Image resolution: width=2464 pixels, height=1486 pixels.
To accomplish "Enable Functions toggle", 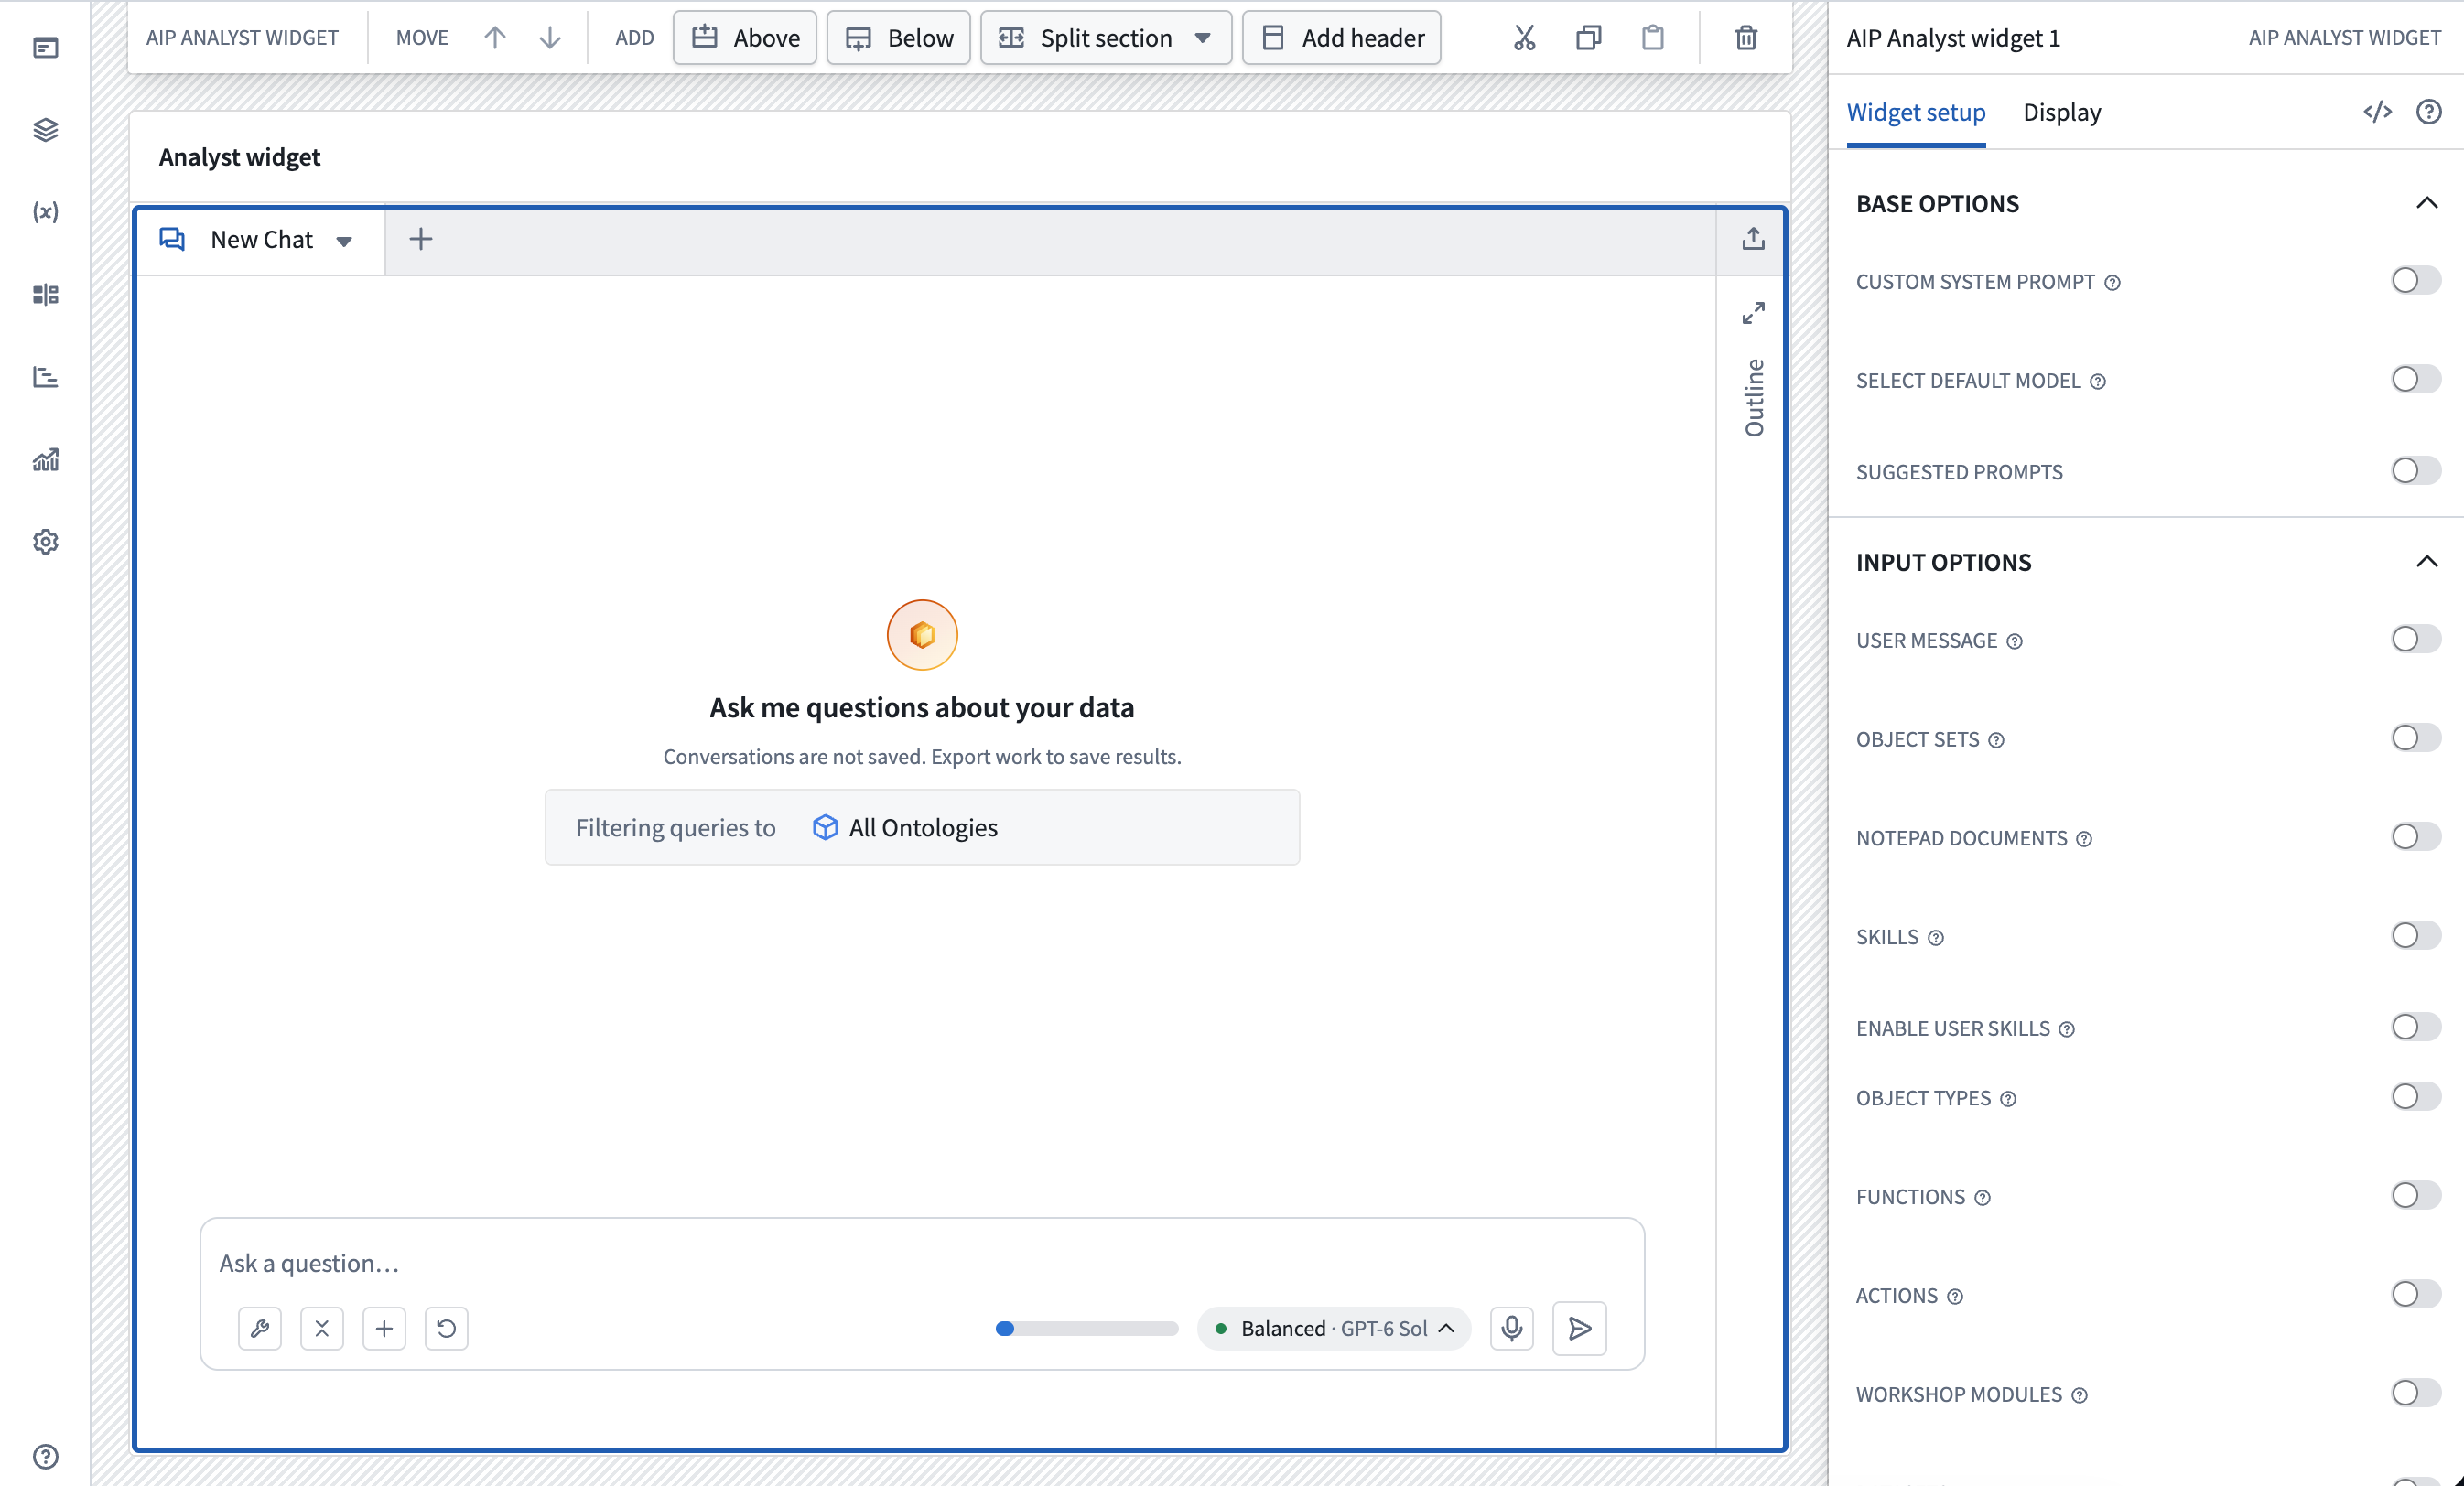I will (x=2416, y=1195).
